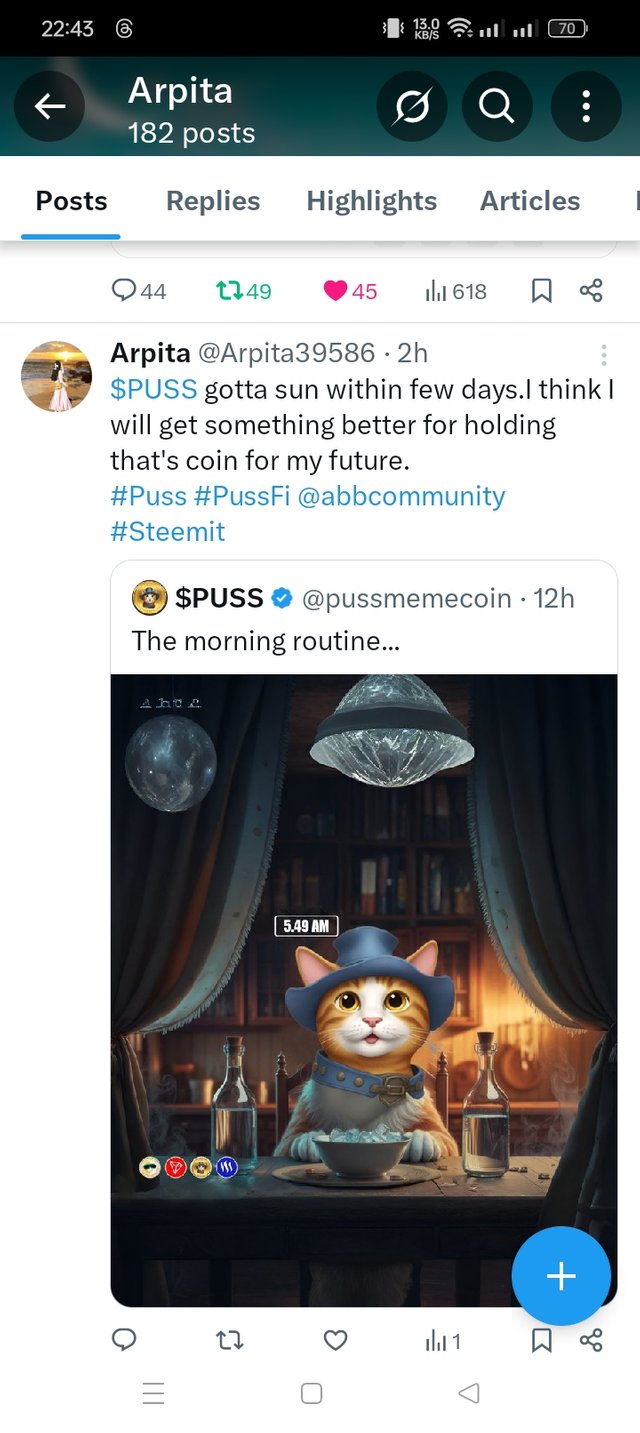This screenshot has width=640, height=1433.
Task: Open the profile three-dot overflow menu
Action: [586, 106]
